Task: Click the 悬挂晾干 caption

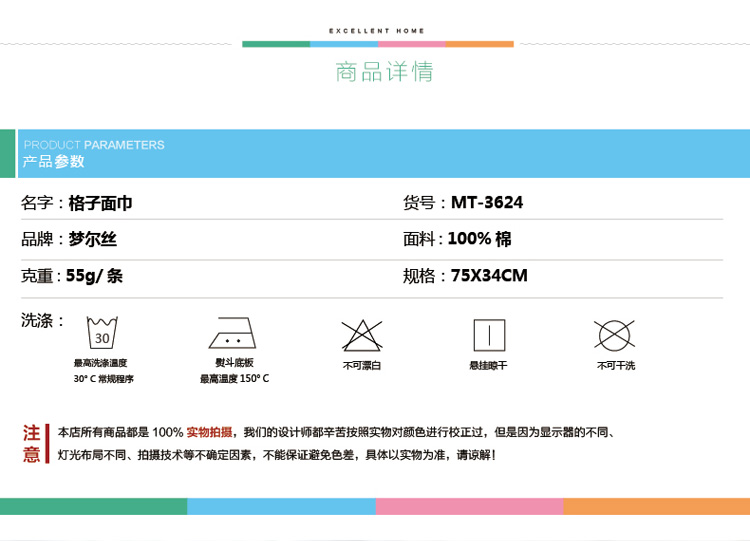Action: [x=488, y=365]
